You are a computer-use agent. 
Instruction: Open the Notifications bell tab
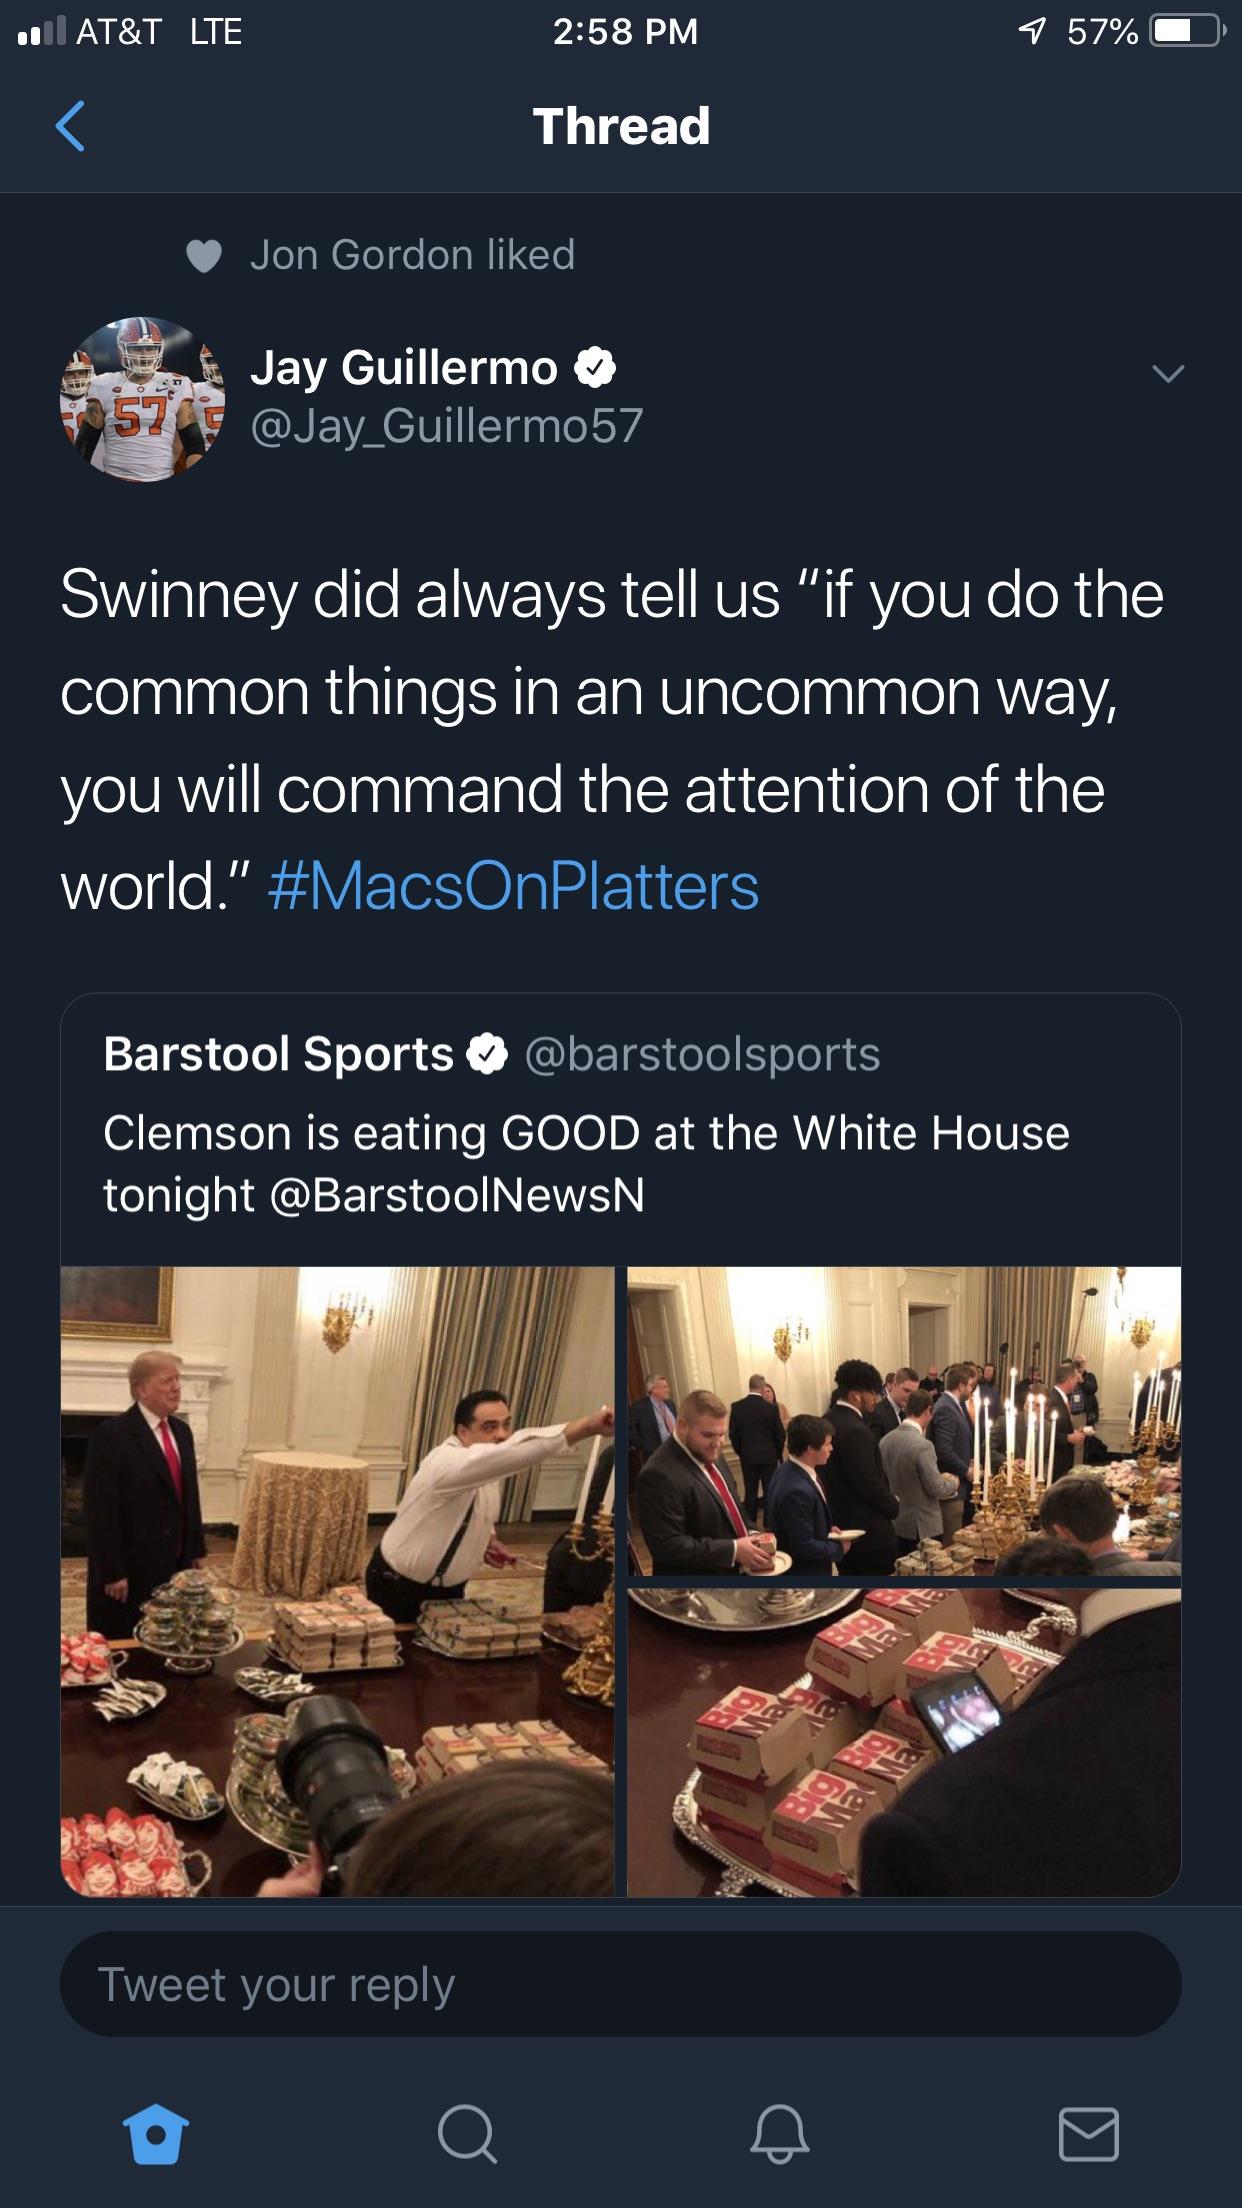pyautogui.click(x=779, y=2134)
